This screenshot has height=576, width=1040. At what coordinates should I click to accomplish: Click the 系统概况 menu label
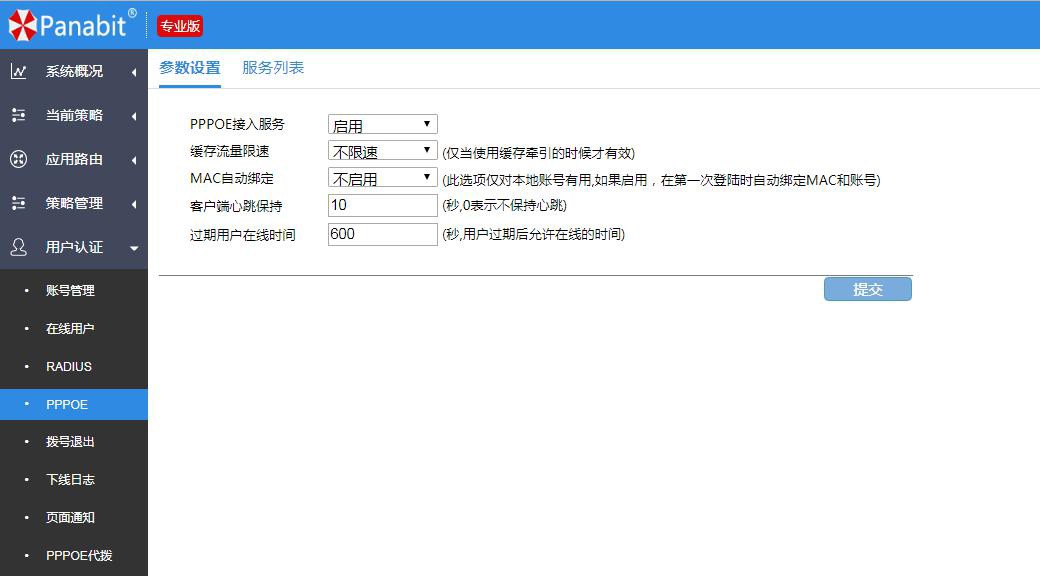(74, 71)
